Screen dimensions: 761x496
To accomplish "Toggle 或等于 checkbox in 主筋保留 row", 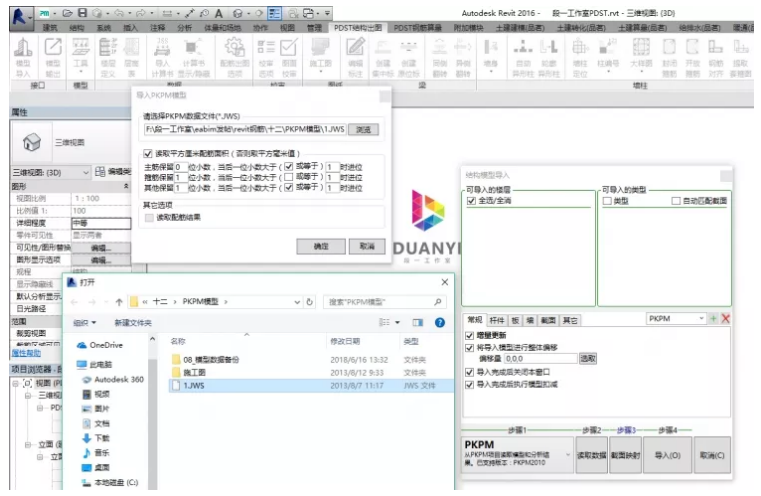I will tap(289, 166).
